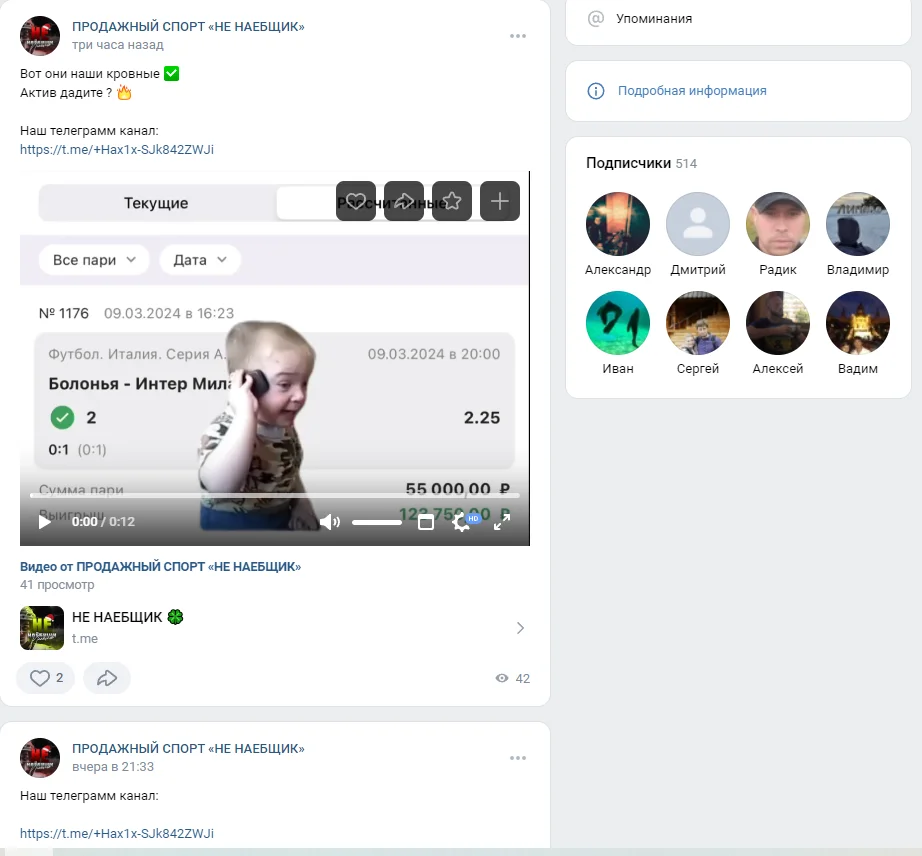Open the Подписчики subscribers list heading

tap(627, 163)
